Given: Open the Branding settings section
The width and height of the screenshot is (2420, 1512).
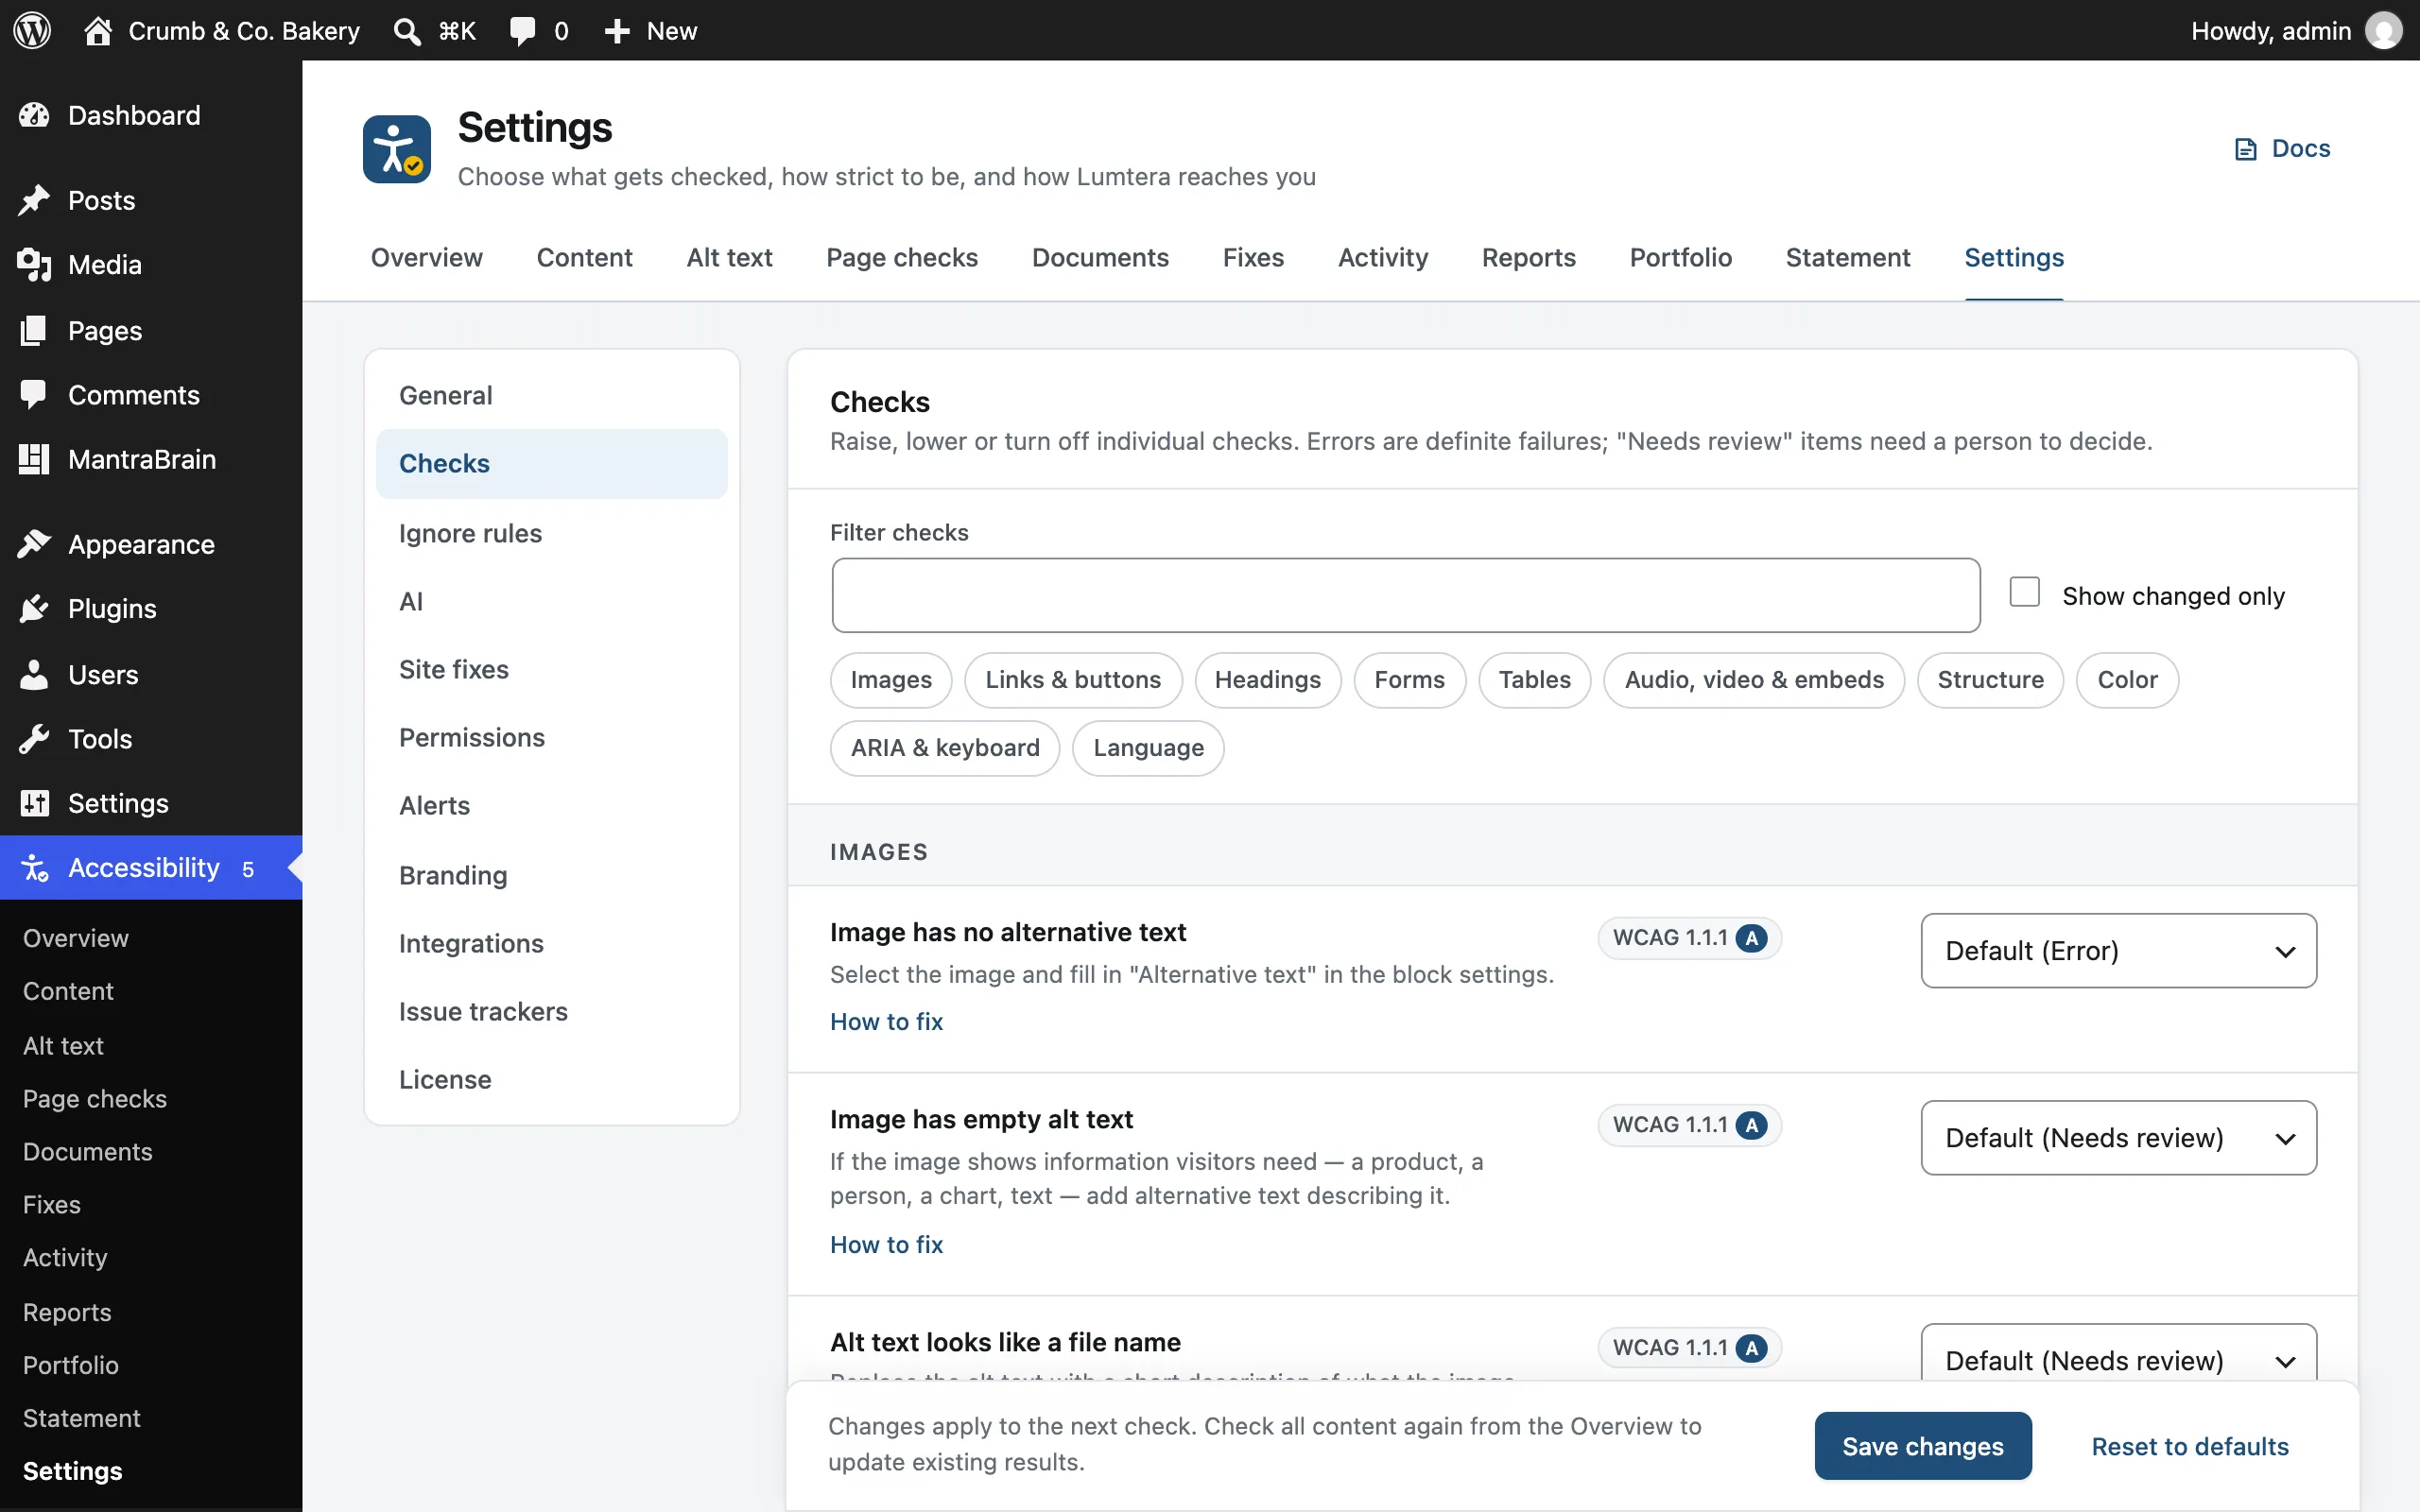Looking at the screenshot, I should click(x=551, y=875).
